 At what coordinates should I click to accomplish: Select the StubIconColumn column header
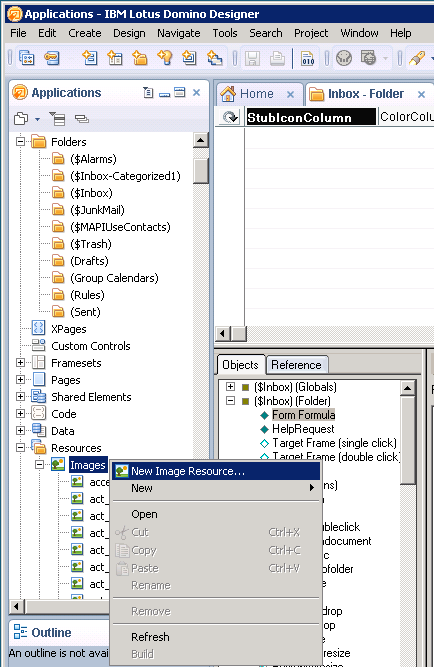(311, 117)
